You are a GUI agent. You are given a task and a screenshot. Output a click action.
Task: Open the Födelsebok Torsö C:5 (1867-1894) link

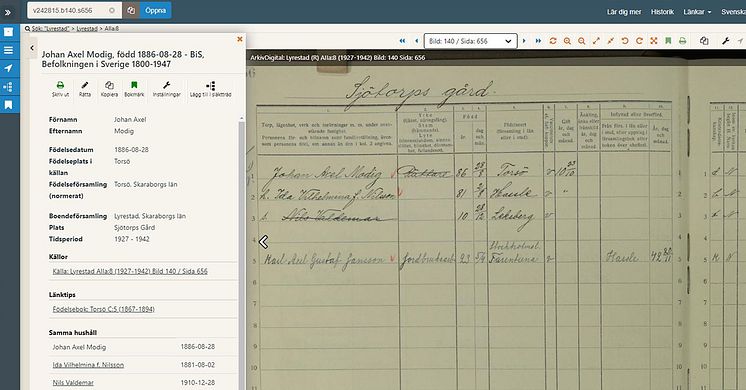[x=104, y=309]
